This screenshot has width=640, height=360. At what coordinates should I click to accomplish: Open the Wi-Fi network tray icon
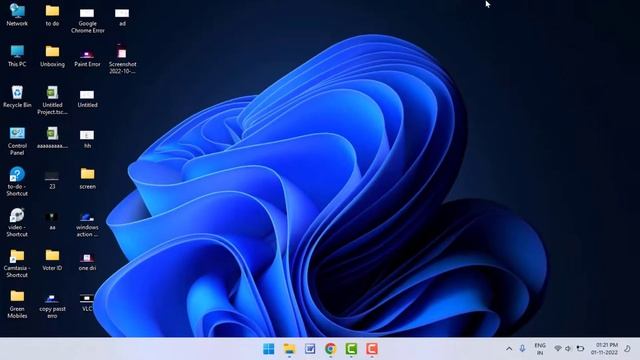558,349
